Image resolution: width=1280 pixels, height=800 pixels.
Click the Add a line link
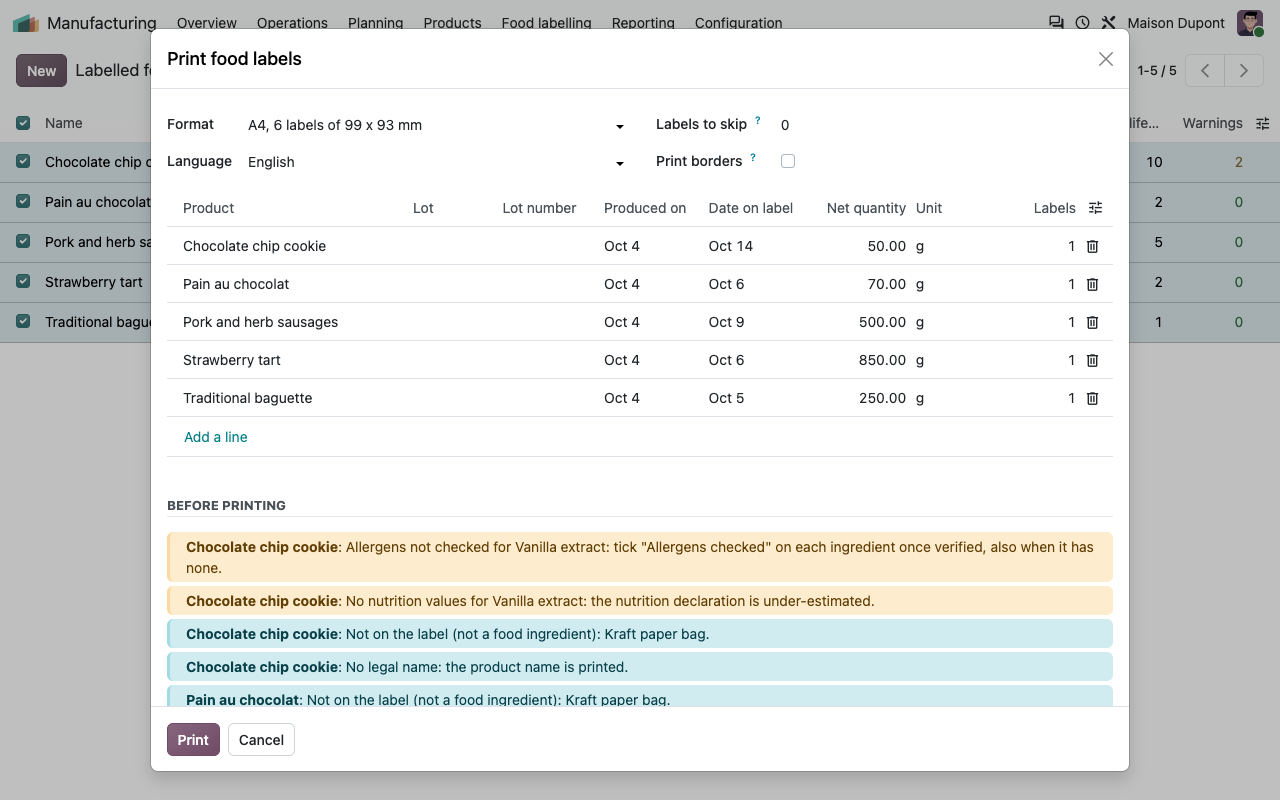216,437
